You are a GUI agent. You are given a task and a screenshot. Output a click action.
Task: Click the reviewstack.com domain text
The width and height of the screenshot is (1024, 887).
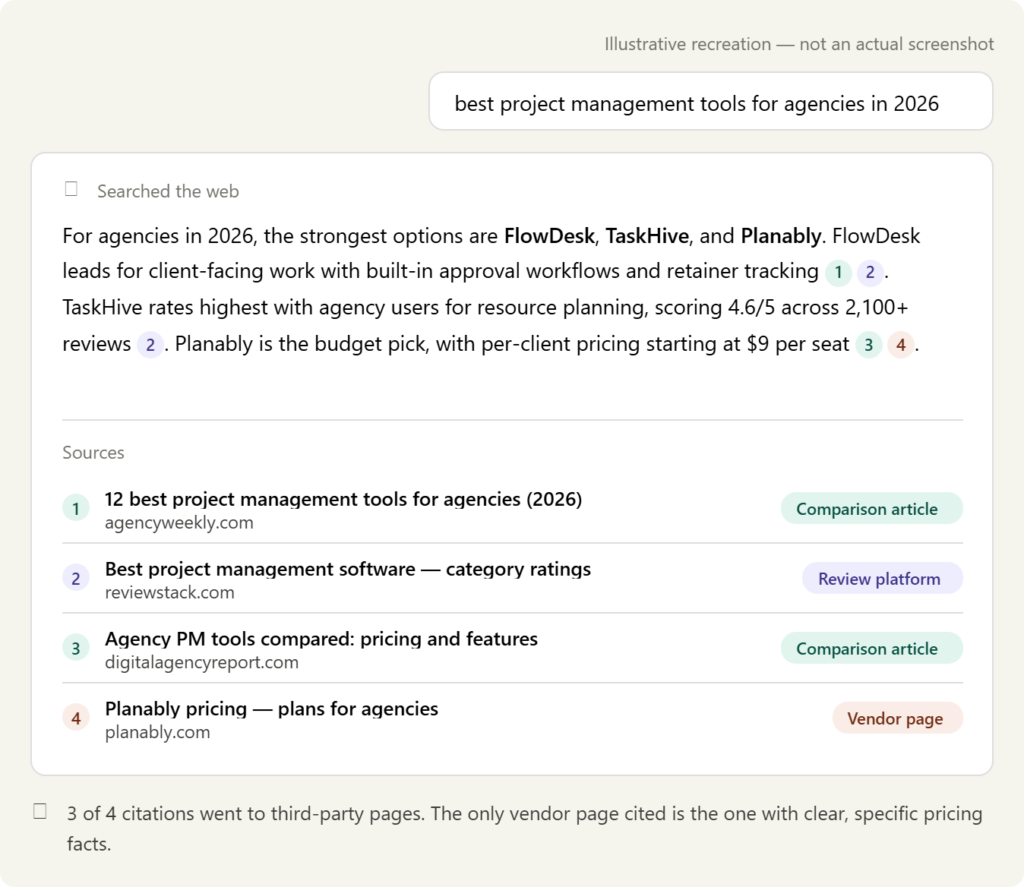(170, 593)
